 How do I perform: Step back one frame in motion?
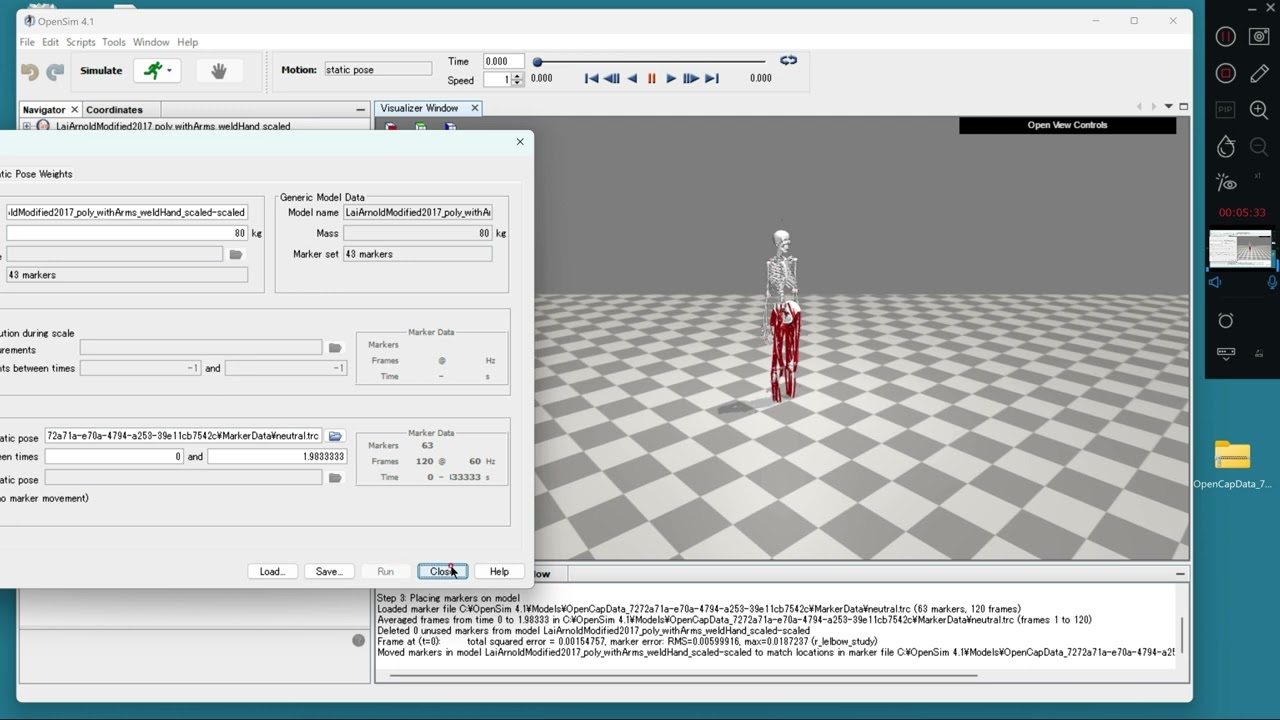[x=612, y=78]
